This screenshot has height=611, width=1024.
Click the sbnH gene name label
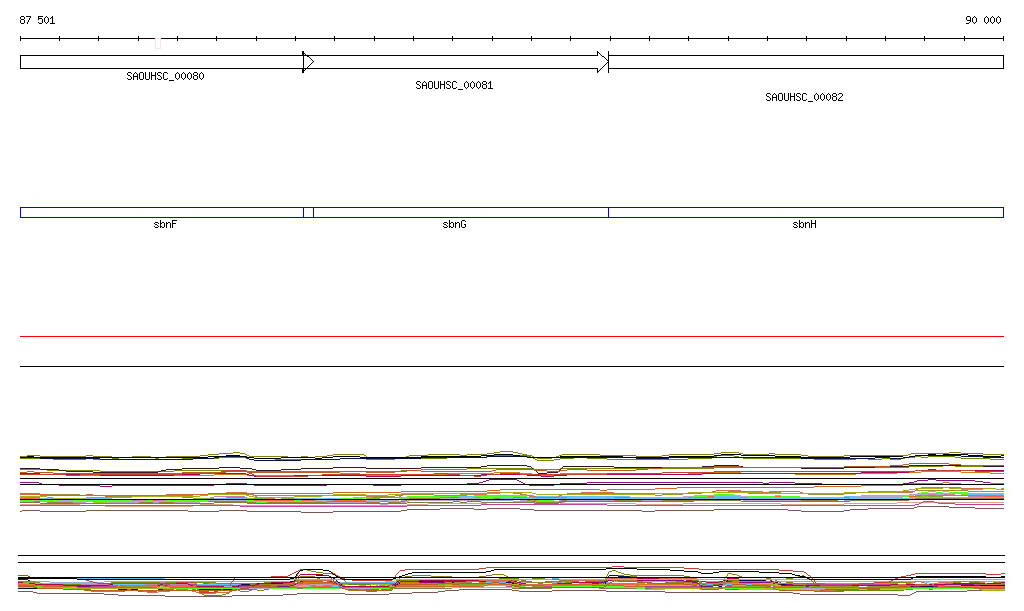(x=804, y=225)
